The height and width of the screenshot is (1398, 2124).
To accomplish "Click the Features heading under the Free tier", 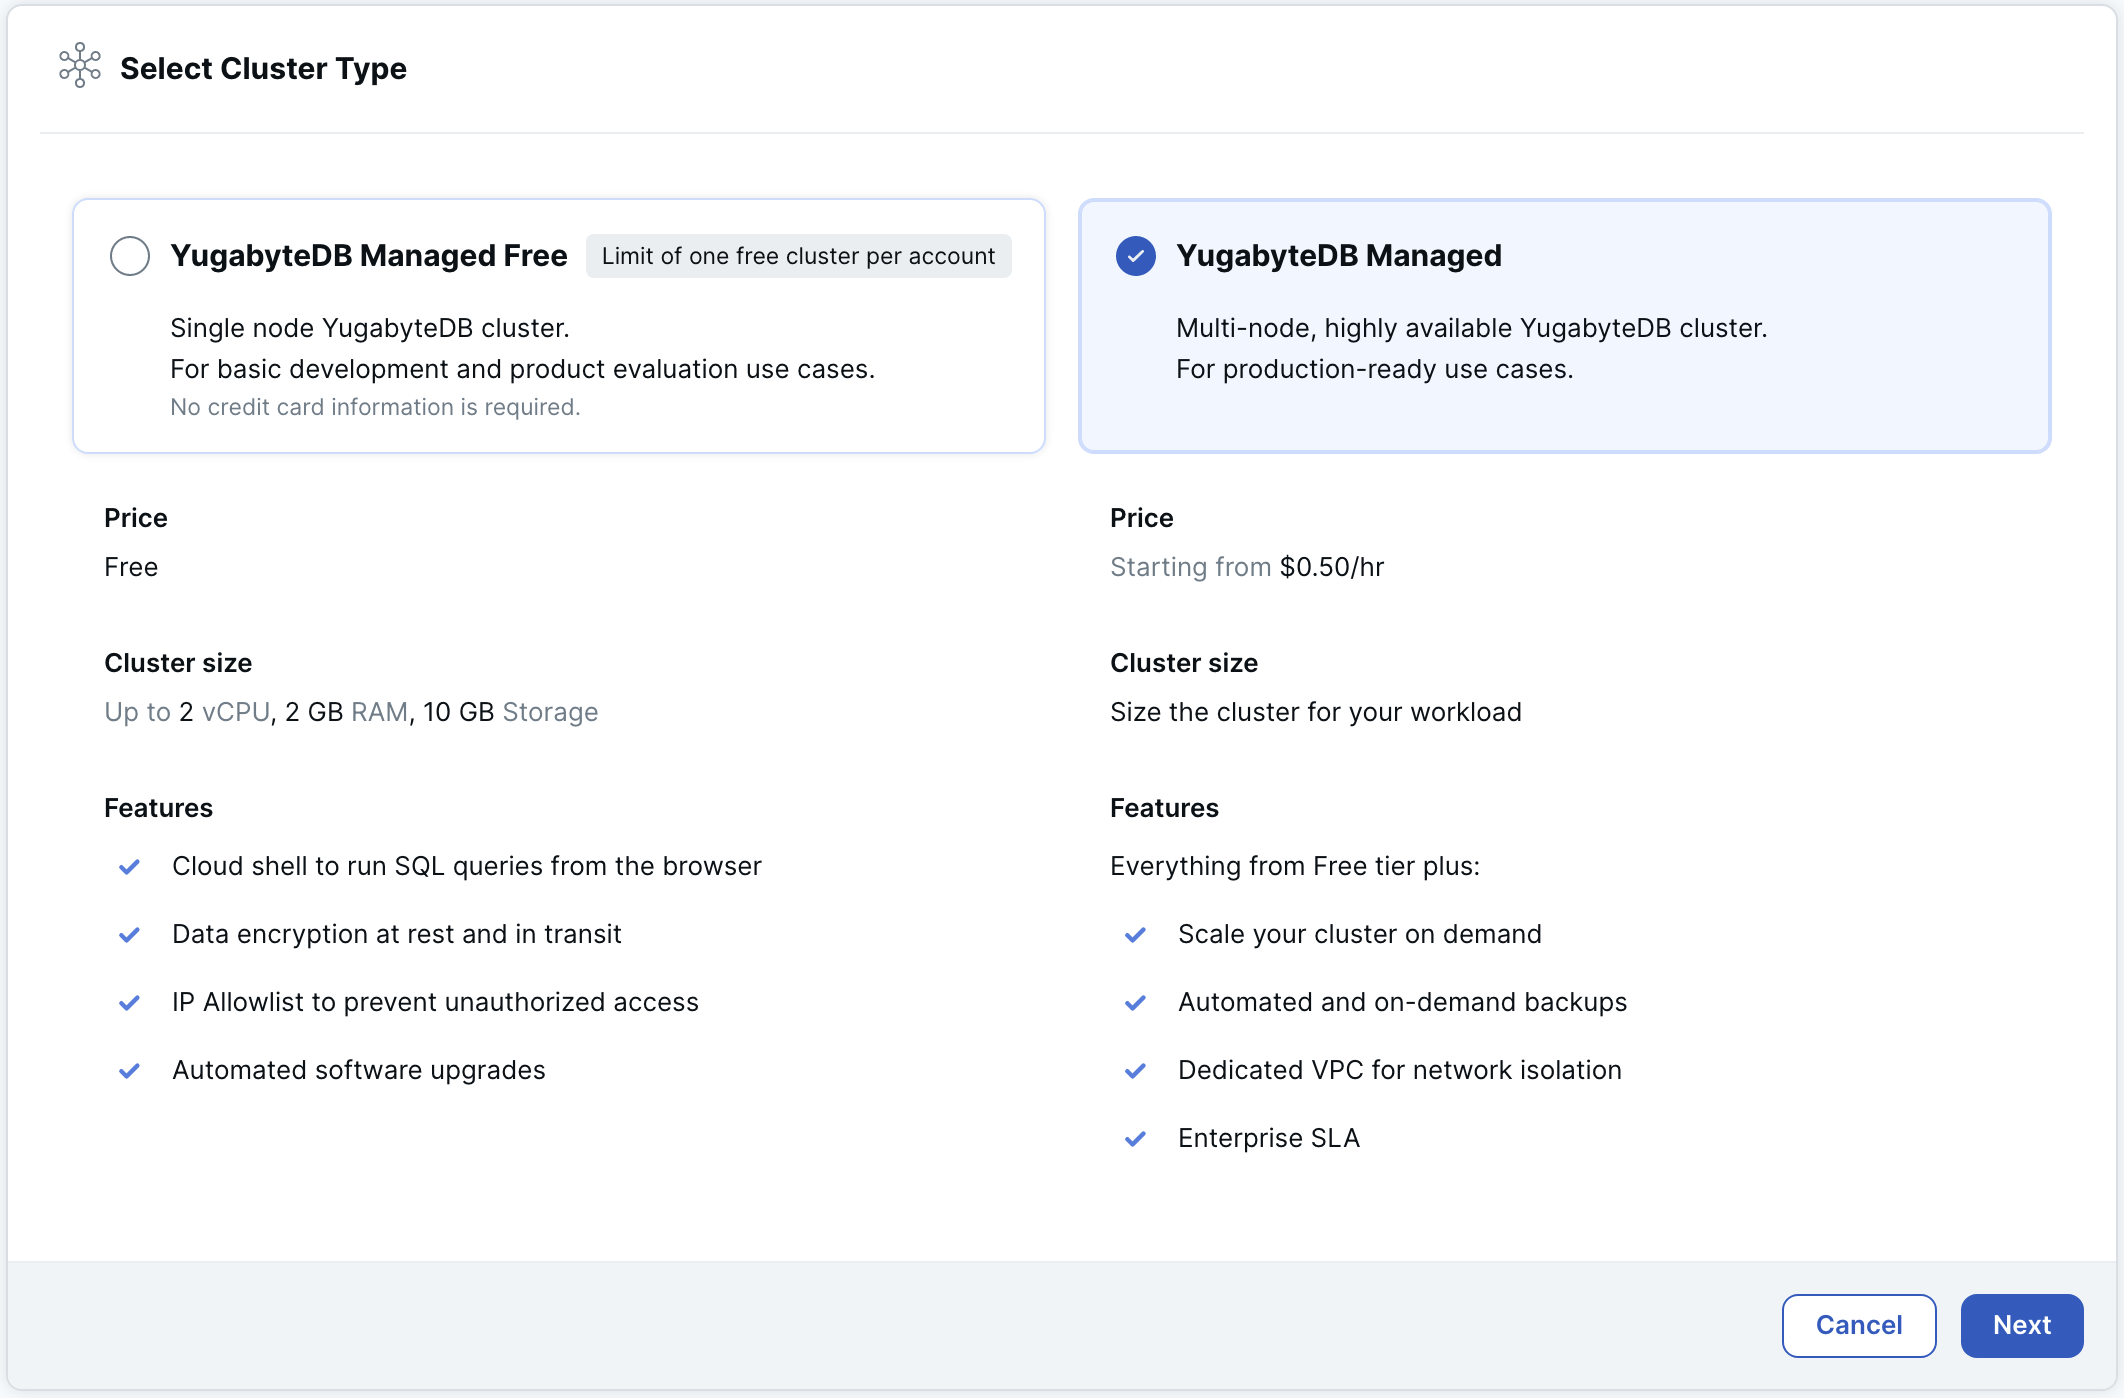I will click(158, 807).
